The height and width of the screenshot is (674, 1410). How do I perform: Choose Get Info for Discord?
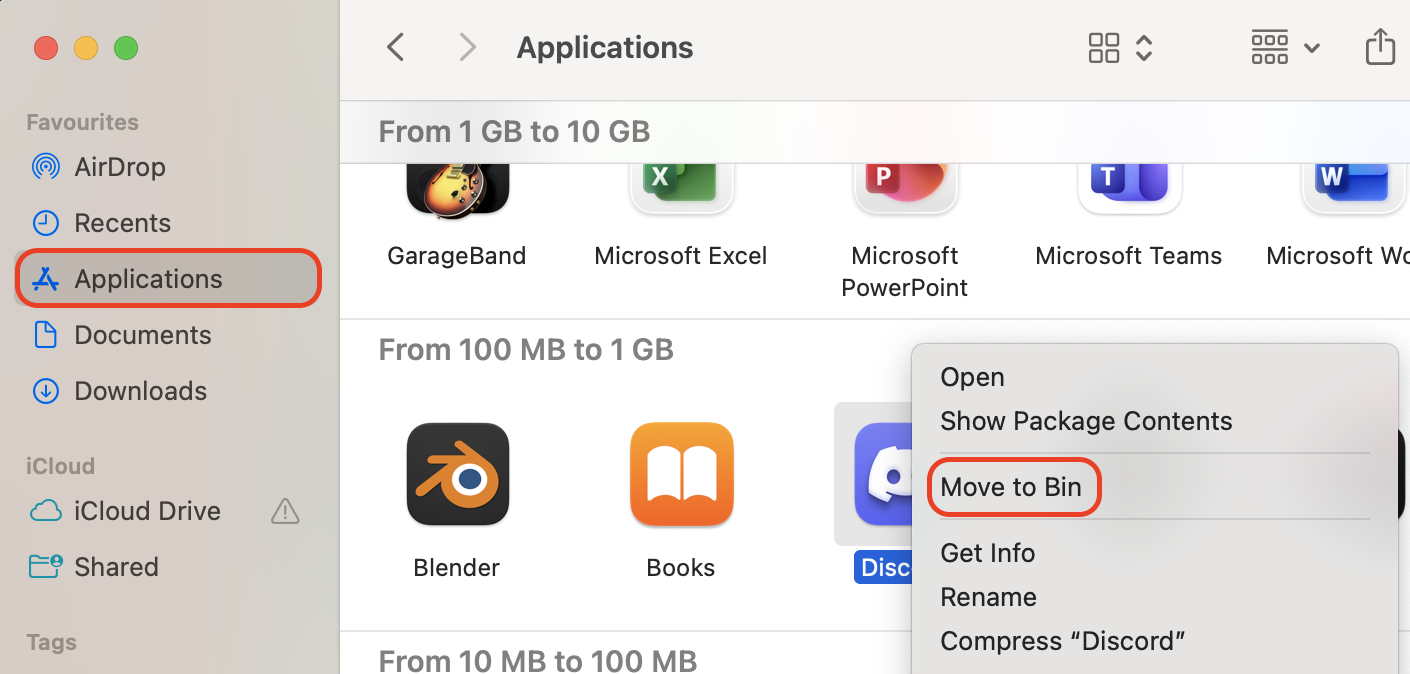(987, 553)
